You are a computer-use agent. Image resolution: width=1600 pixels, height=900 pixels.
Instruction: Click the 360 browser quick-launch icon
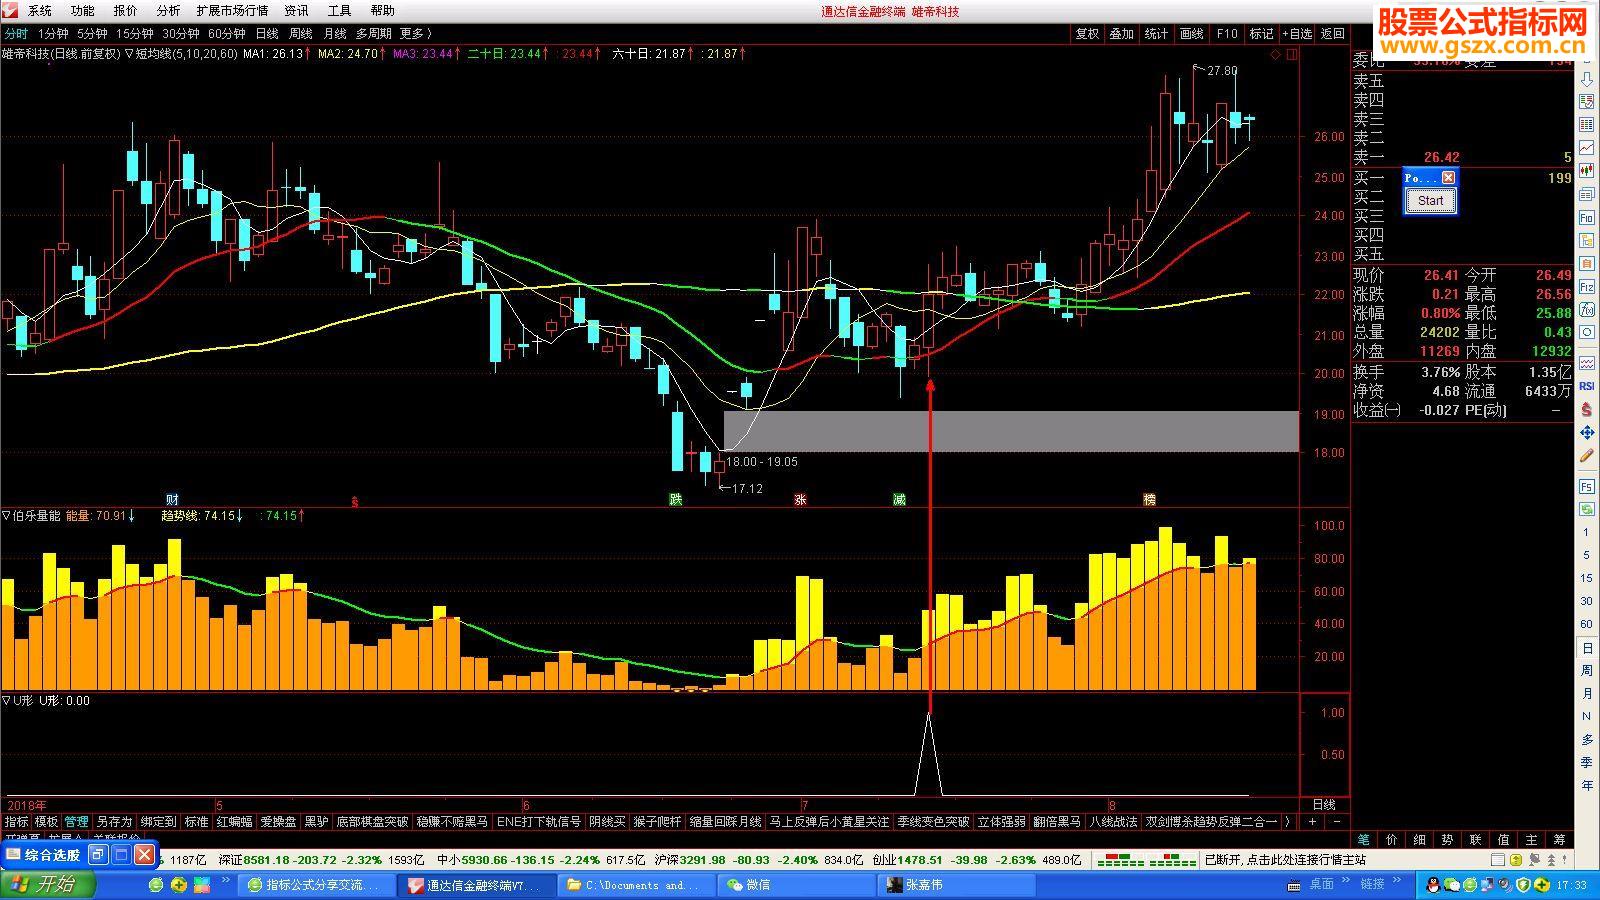coord(156,885)
